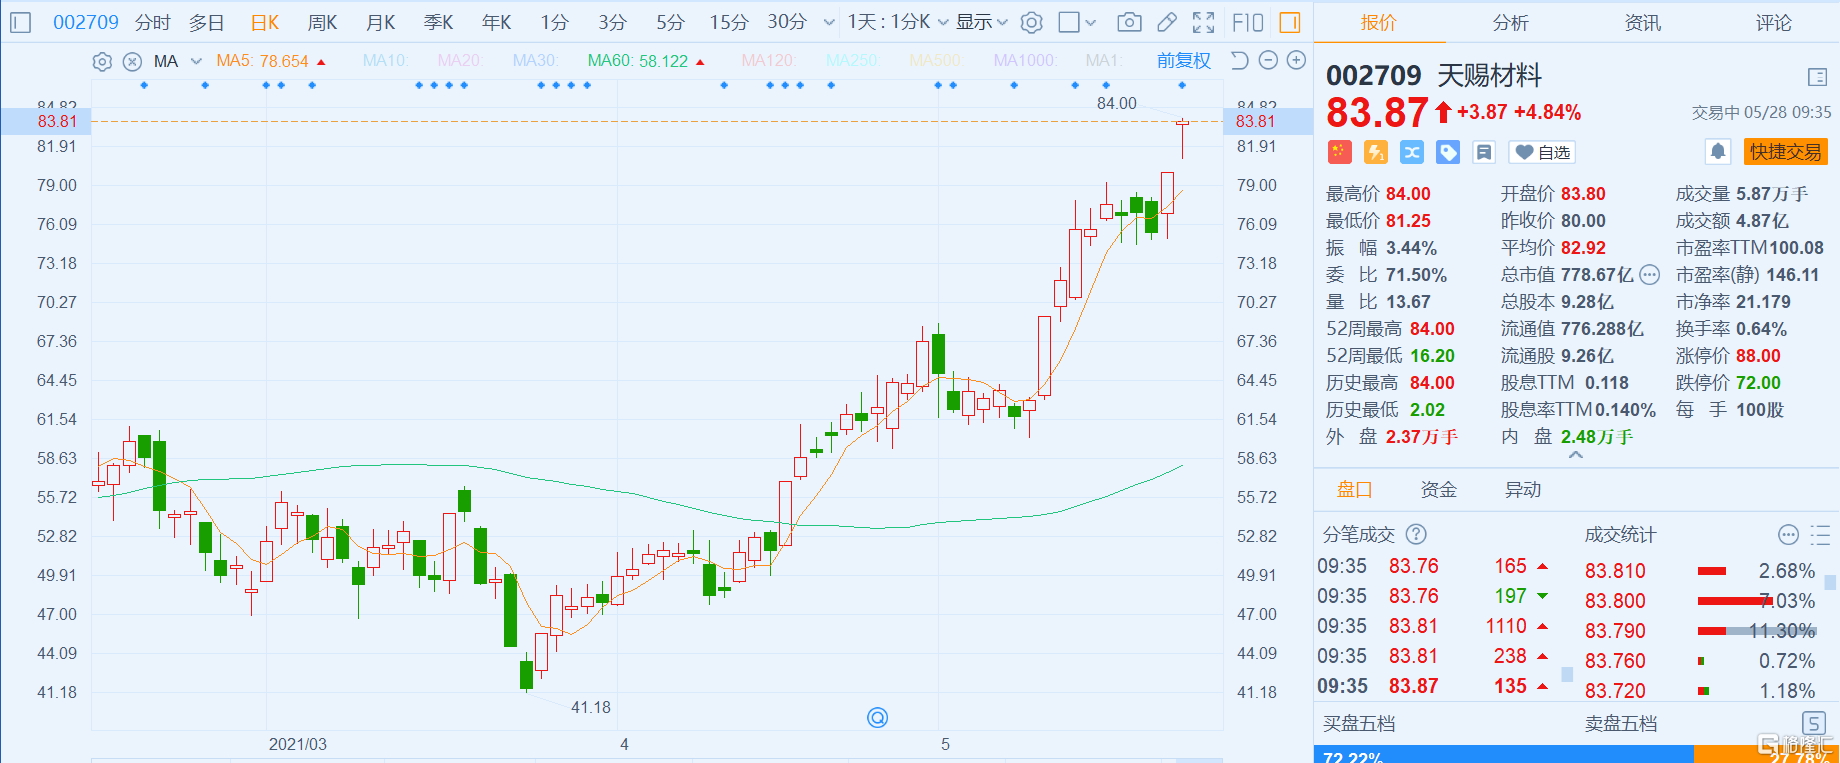The width and height of the screenshot is (1840, 763).
Task: Click the 002709 stock code link
Action: pos(86,22)
